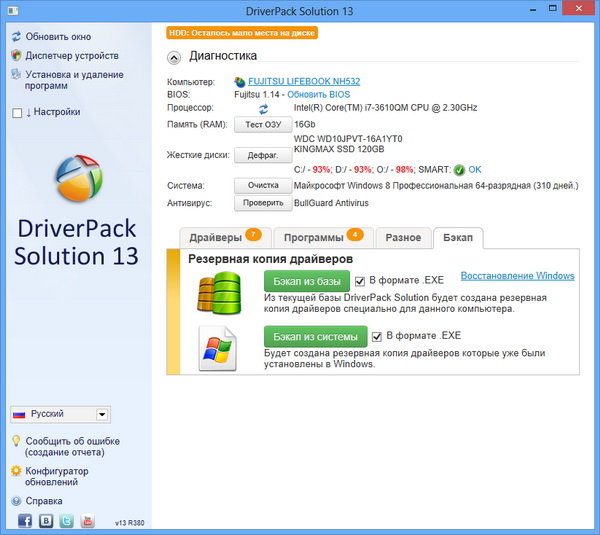The image size is (600, 535).
Task: Click the lightbulb error report icon
Action: 17,441
